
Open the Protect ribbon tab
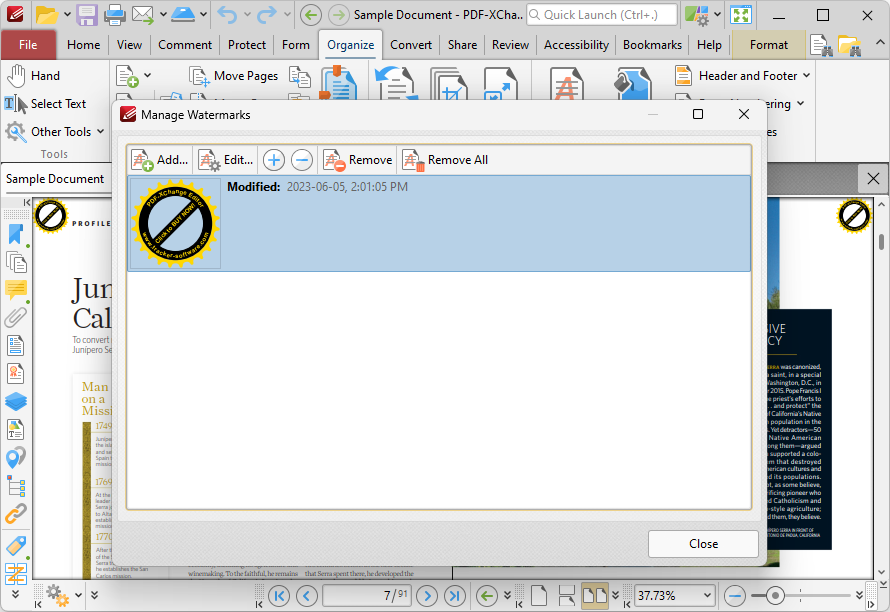(247, 45)
